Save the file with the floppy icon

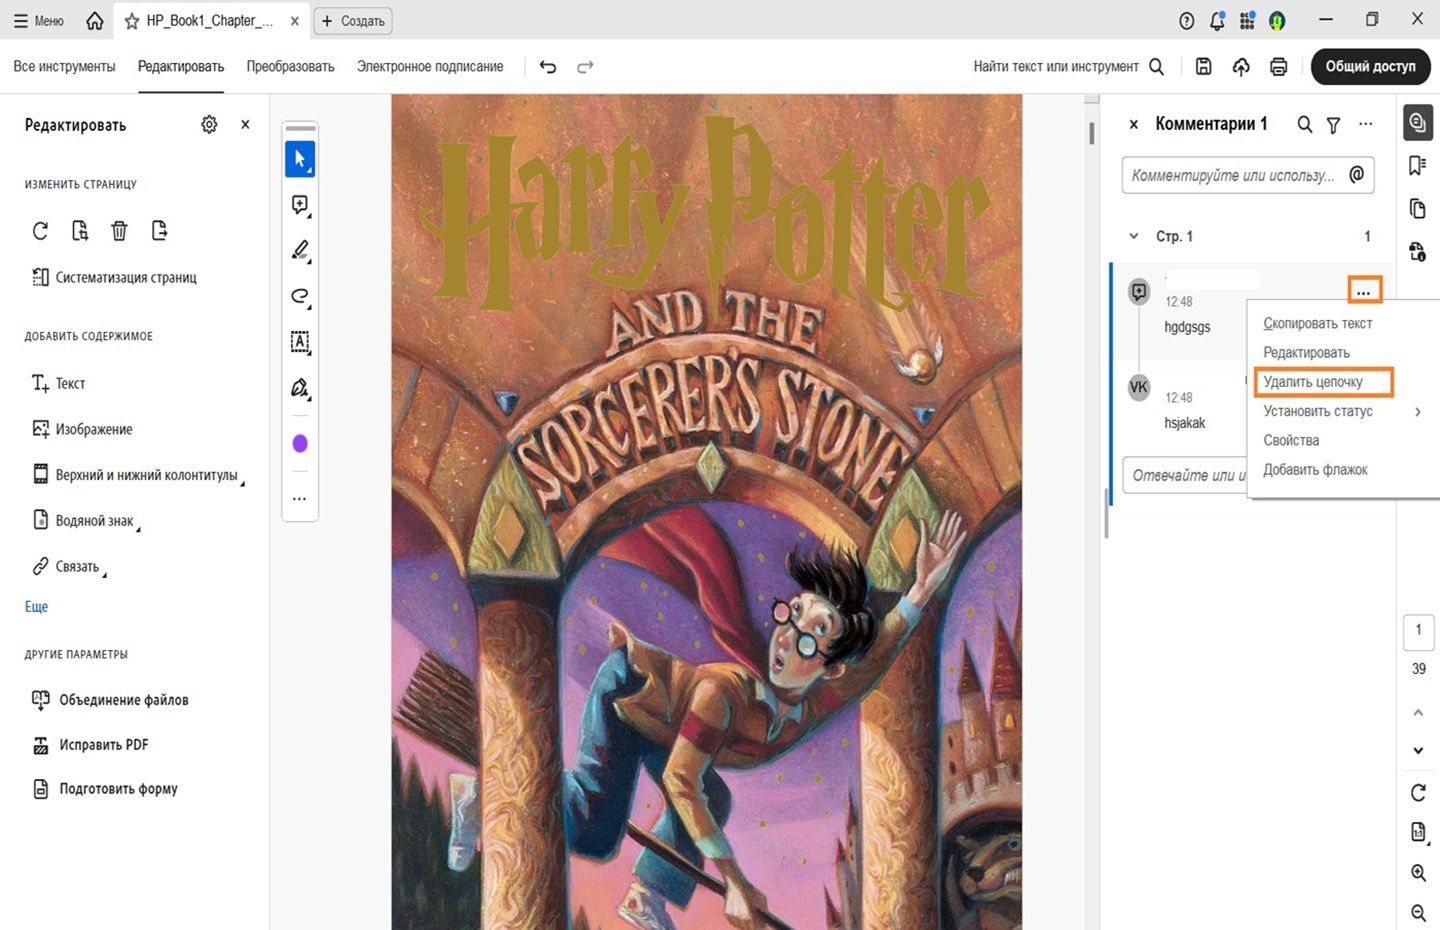[1204, 67]
